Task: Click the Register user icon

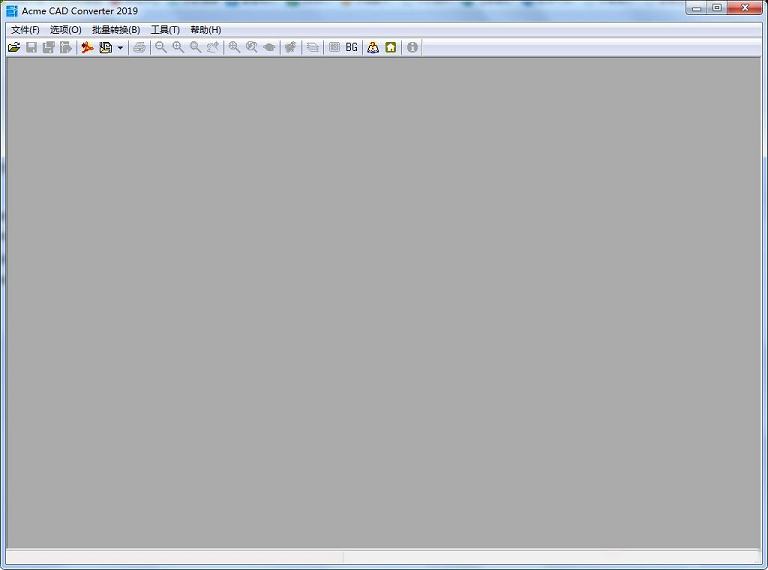Action: point(373,47)
